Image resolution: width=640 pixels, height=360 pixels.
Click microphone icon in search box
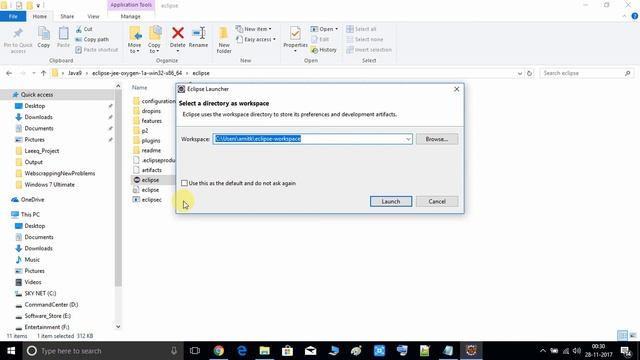[x=174, y=351]
